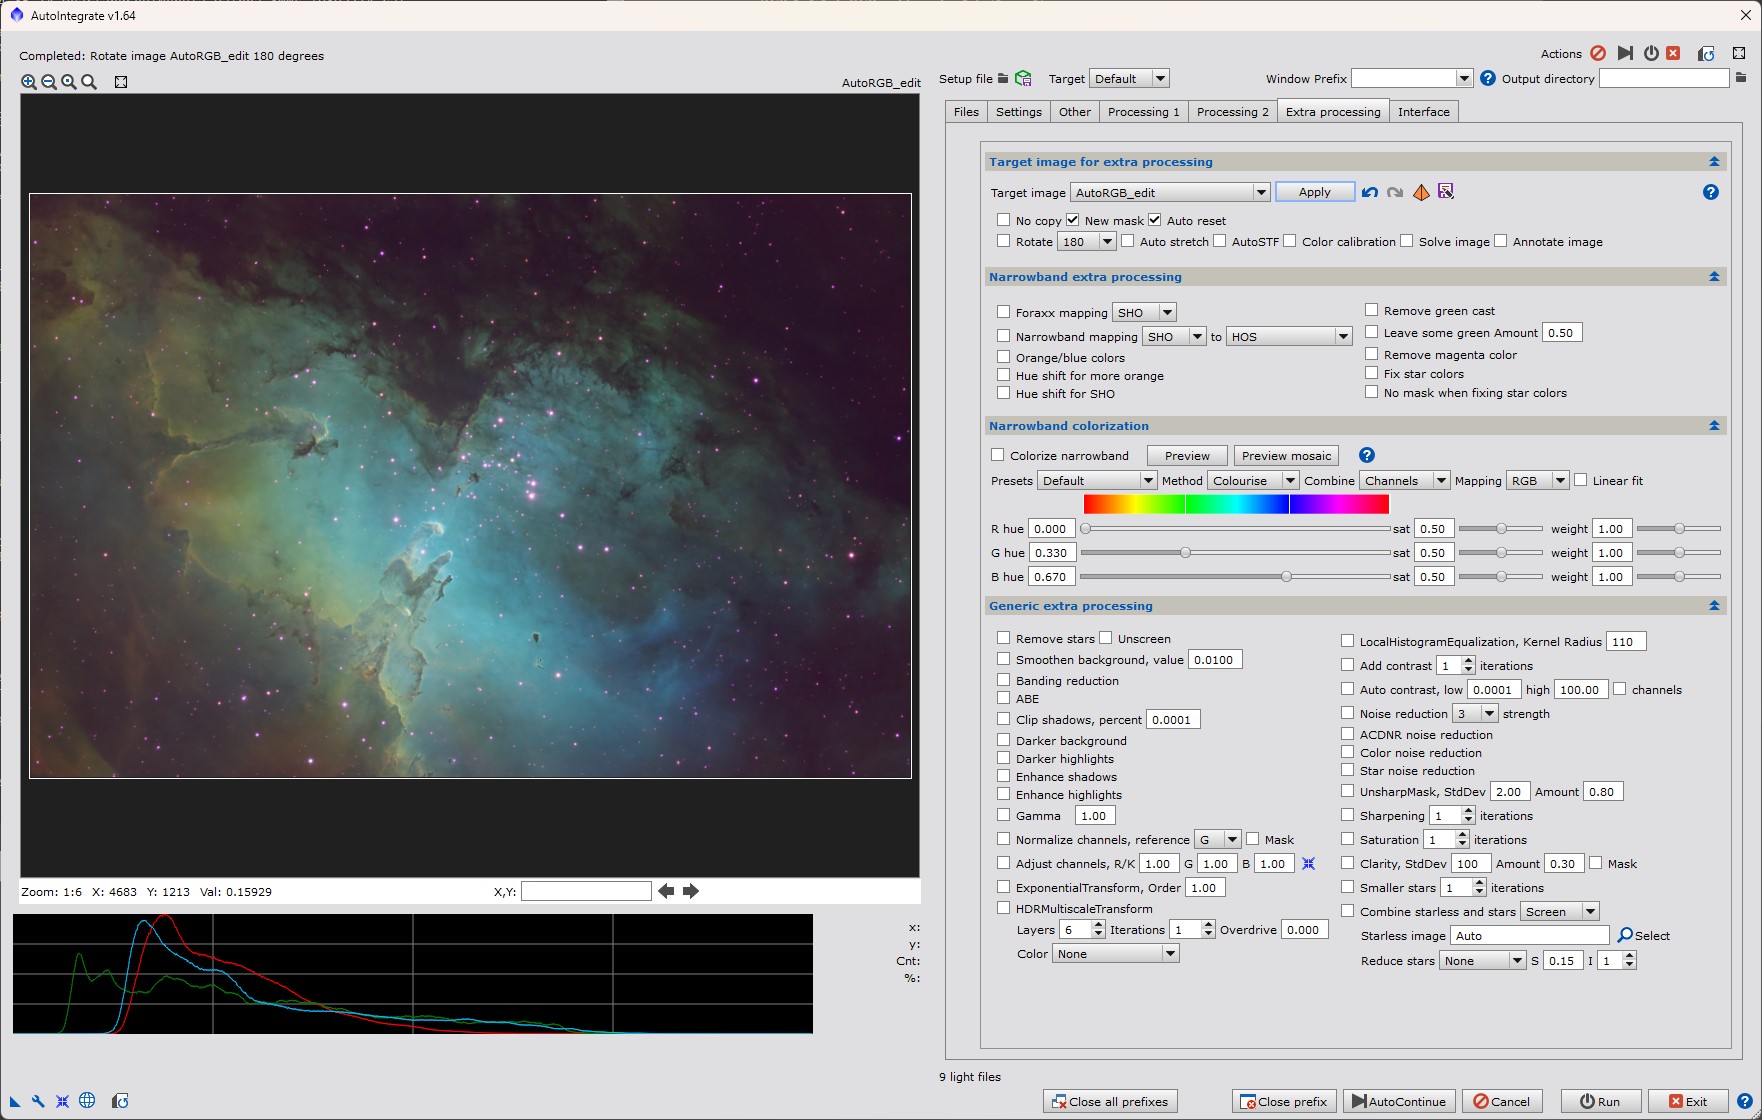Collapse the Generic extra processing section

click(1714, 606)
